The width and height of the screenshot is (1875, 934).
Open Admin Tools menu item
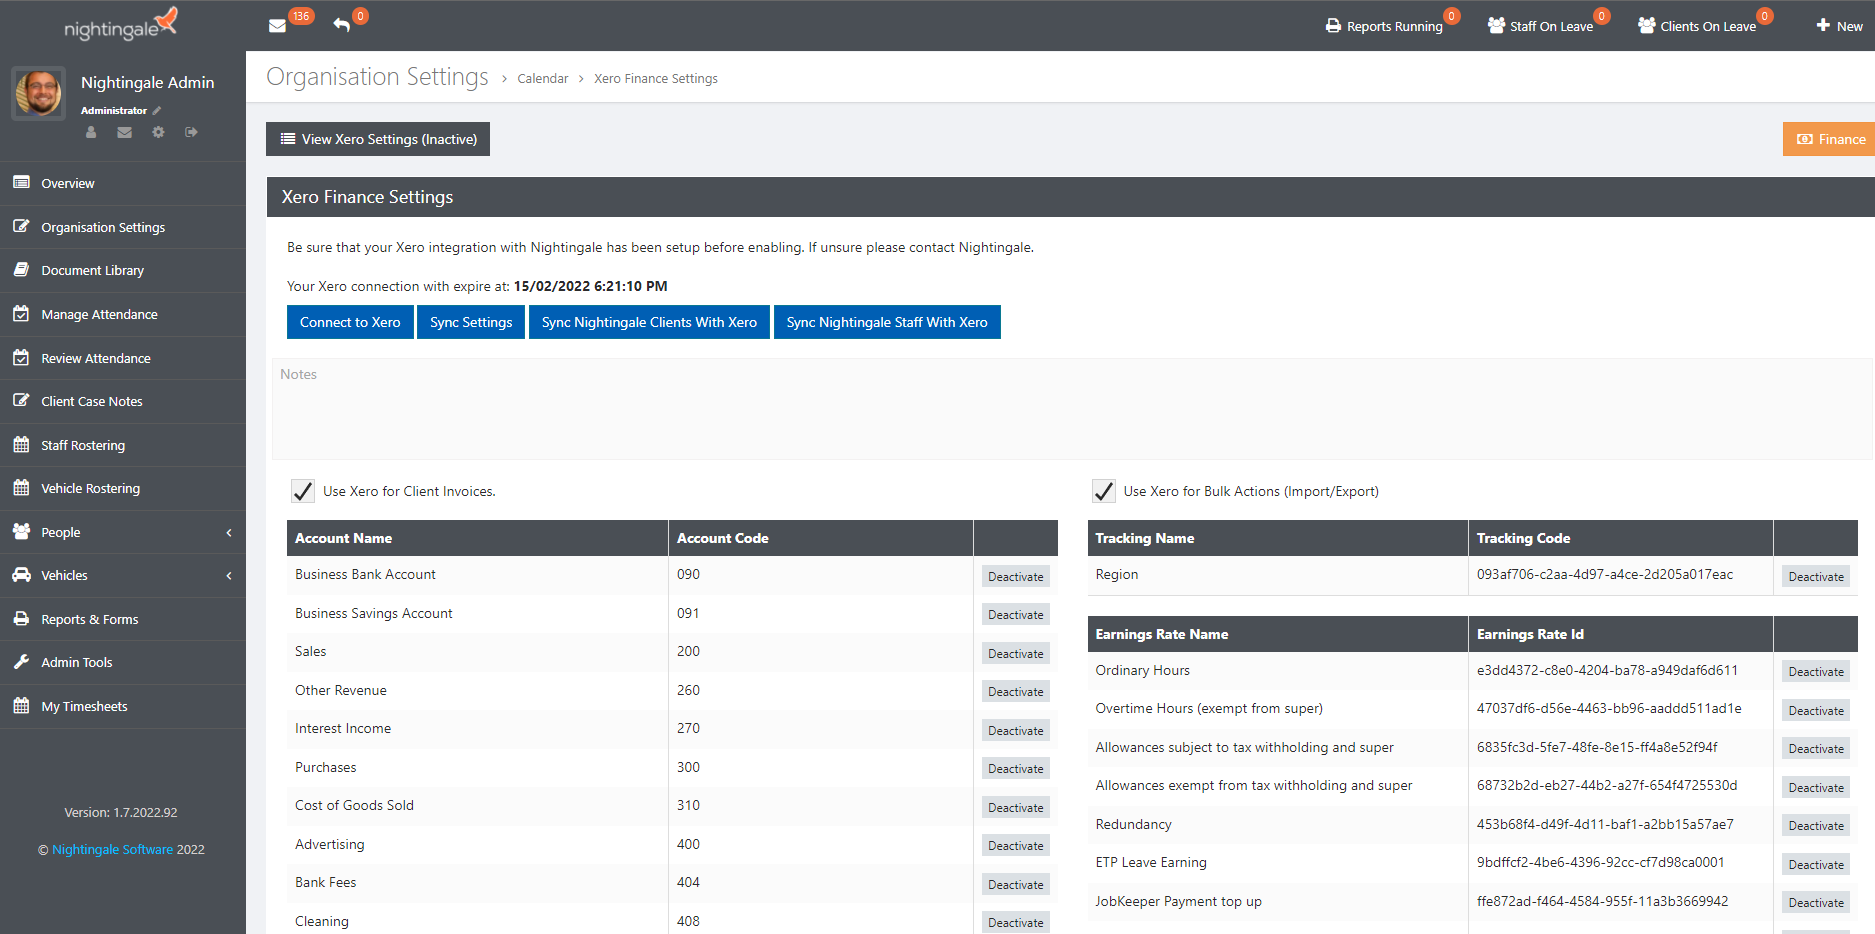123,662
